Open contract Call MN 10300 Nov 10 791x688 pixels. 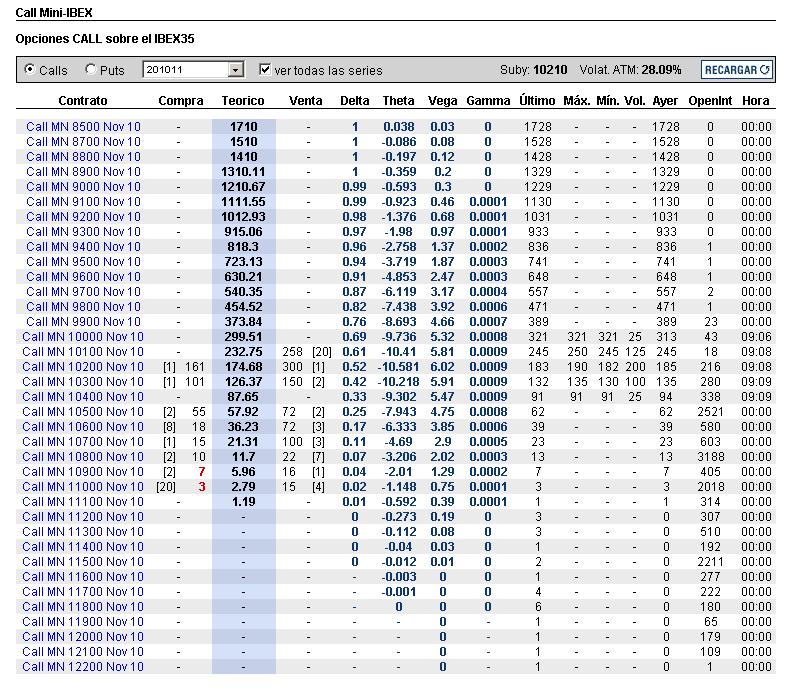pyautogui.click(x=83, y=382)
